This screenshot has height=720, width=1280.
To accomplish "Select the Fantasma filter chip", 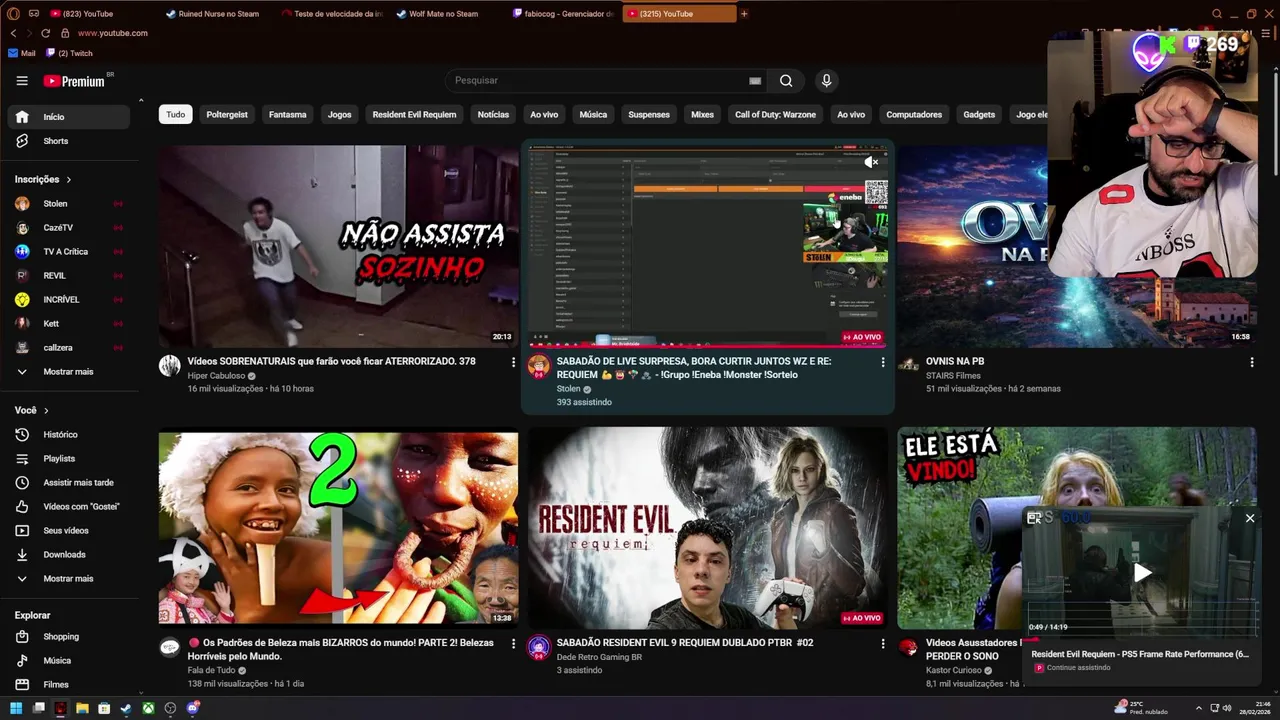I will pyautogui.click(x=287, y=115).
